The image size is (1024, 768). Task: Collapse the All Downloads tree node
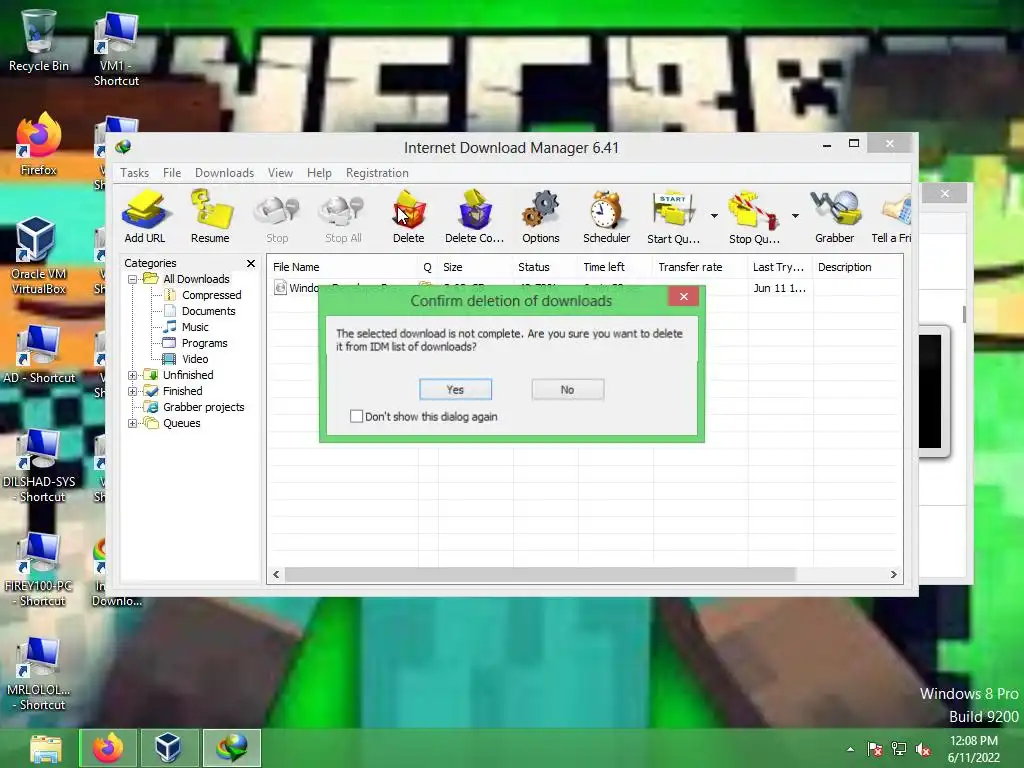[x=133, y=279]
